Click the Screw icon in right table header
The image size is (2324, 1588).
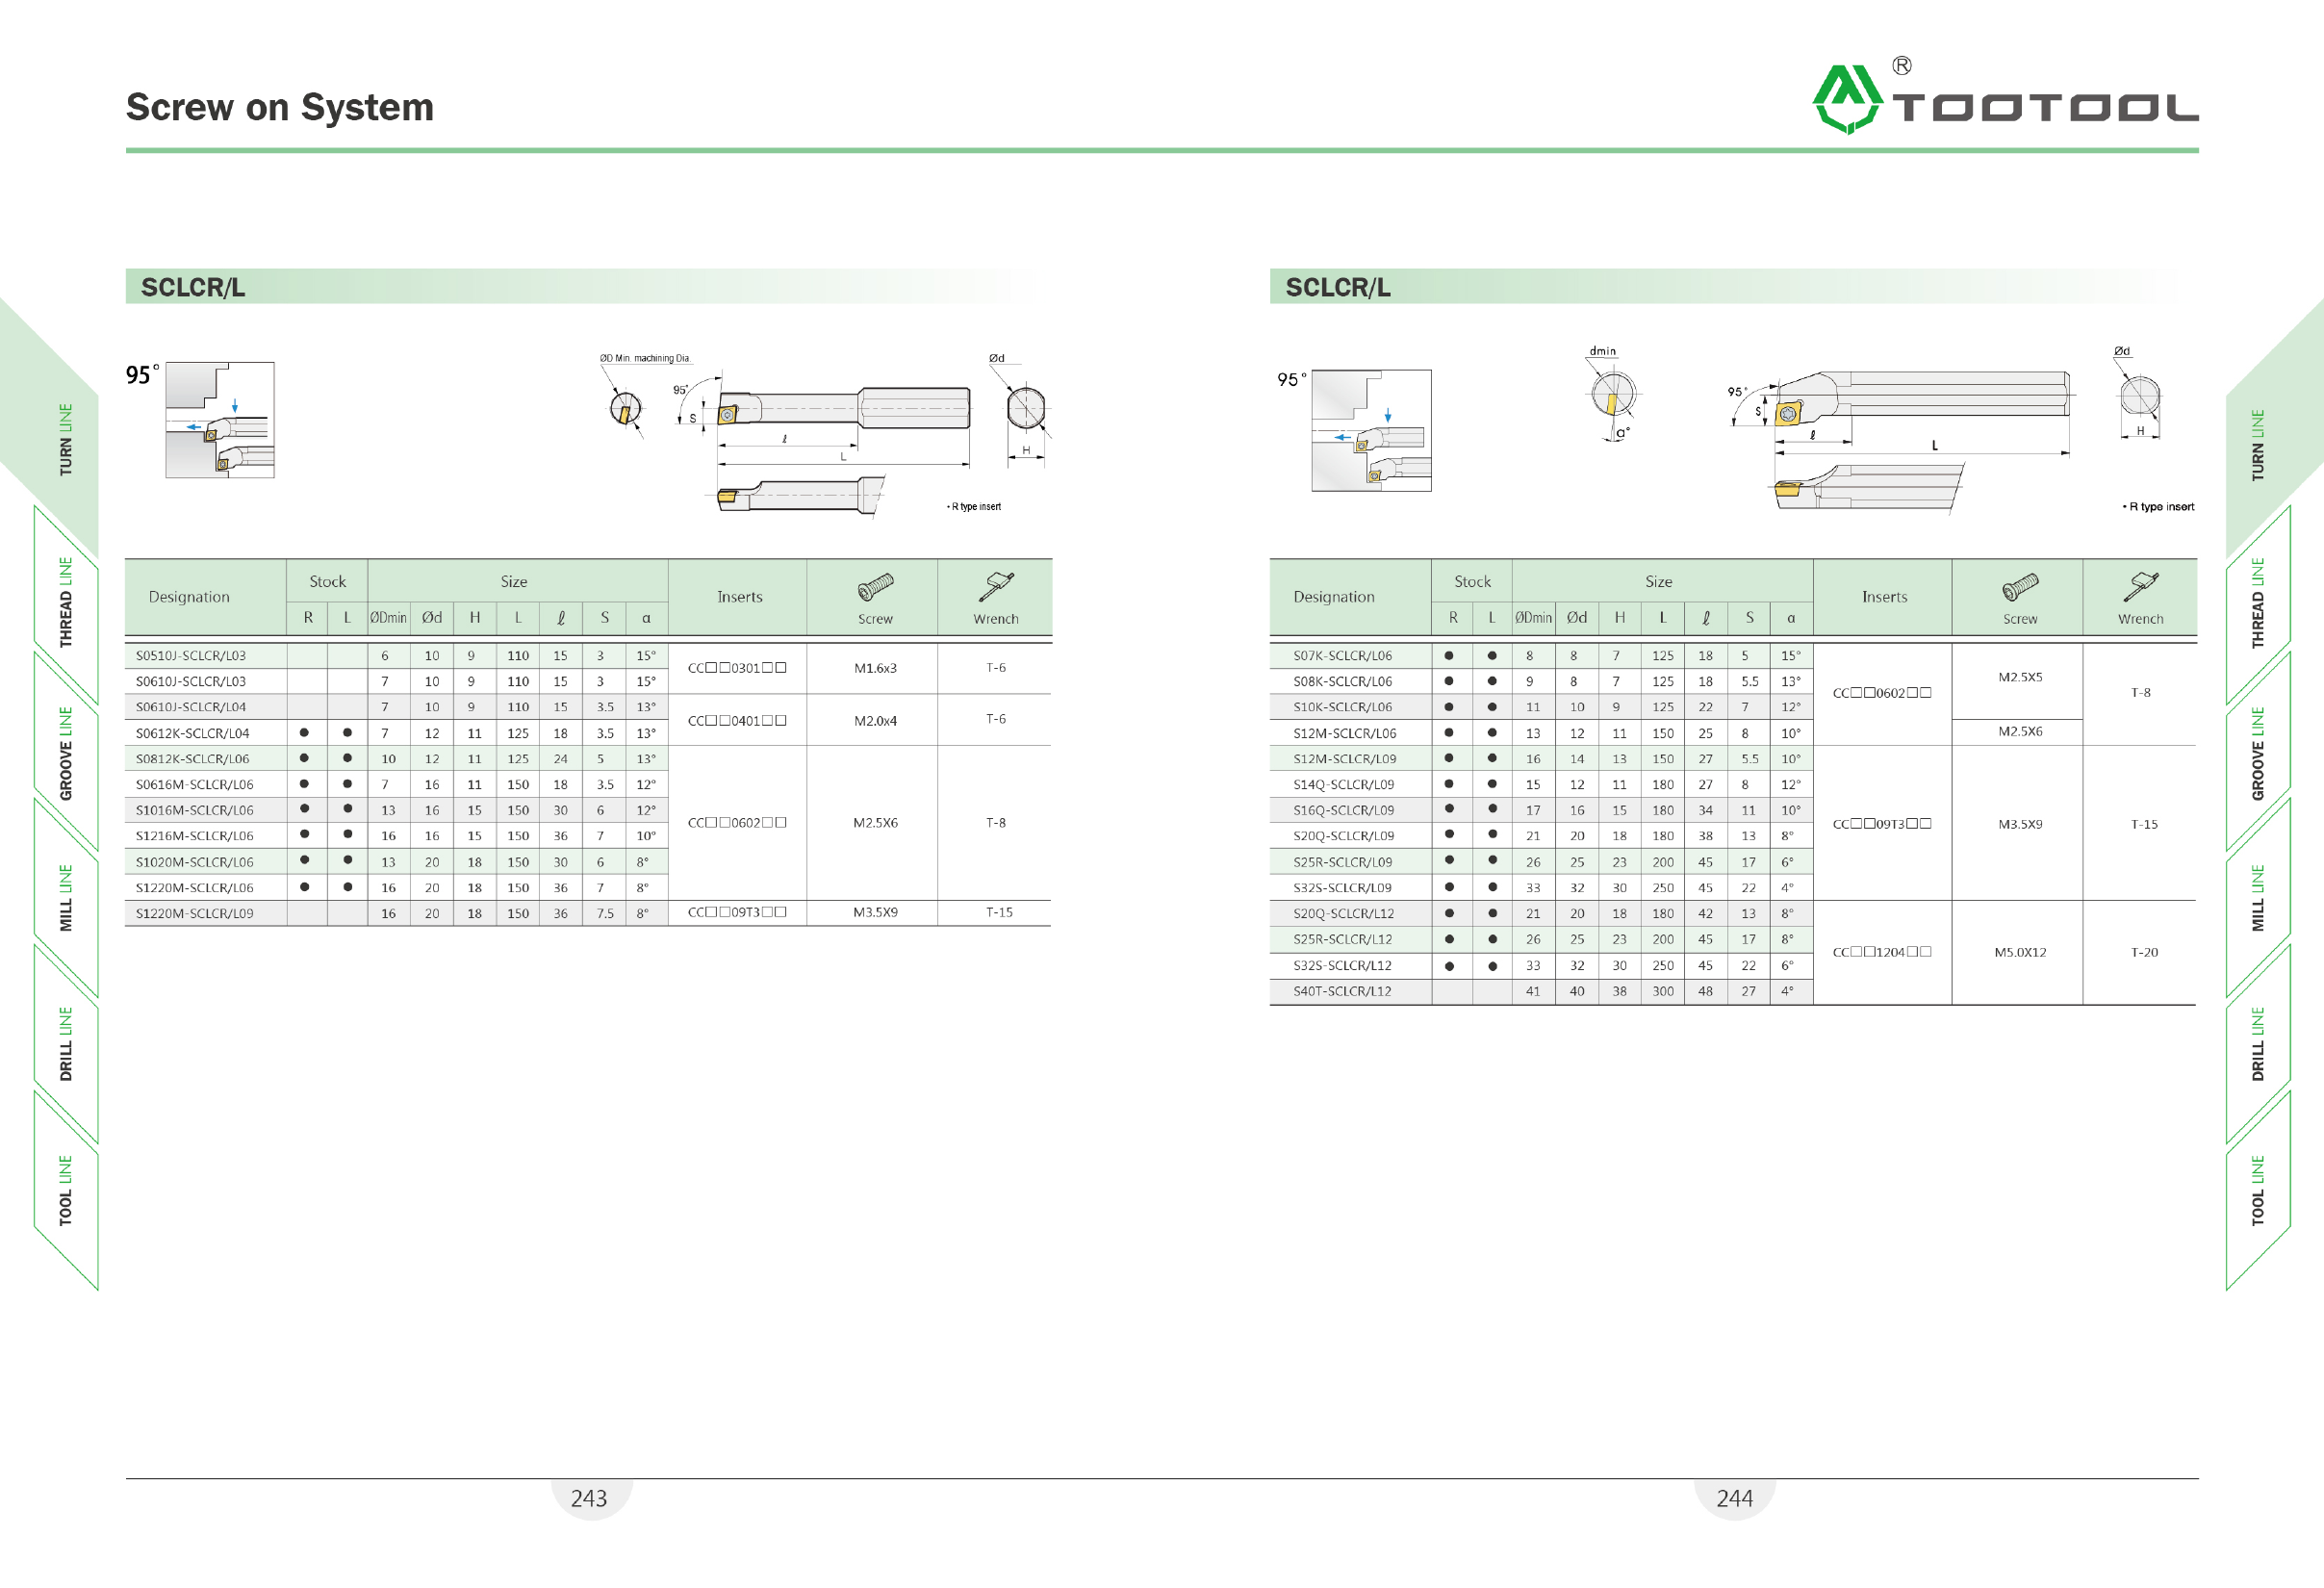(2020, 585)
